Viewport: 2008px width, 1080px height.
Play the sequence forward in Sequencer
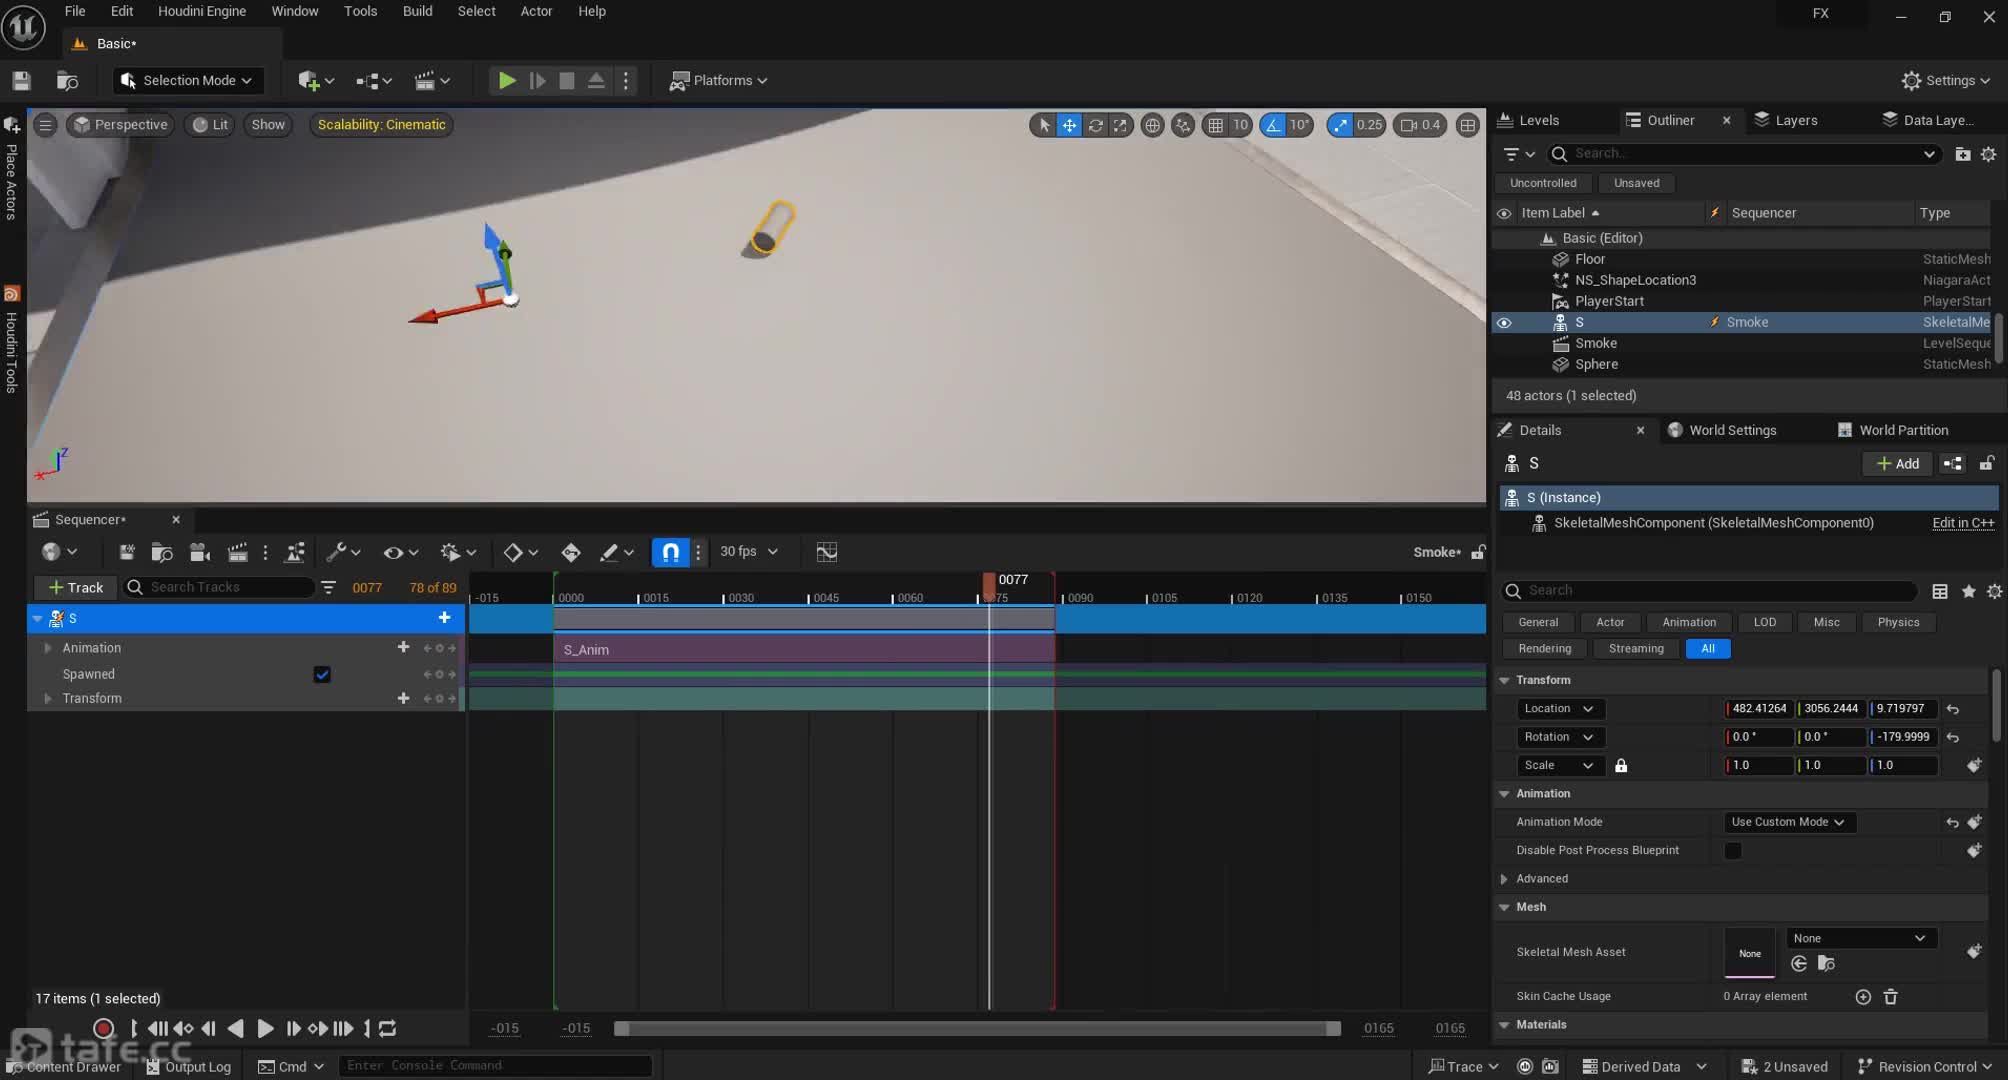coord(265,1028)
